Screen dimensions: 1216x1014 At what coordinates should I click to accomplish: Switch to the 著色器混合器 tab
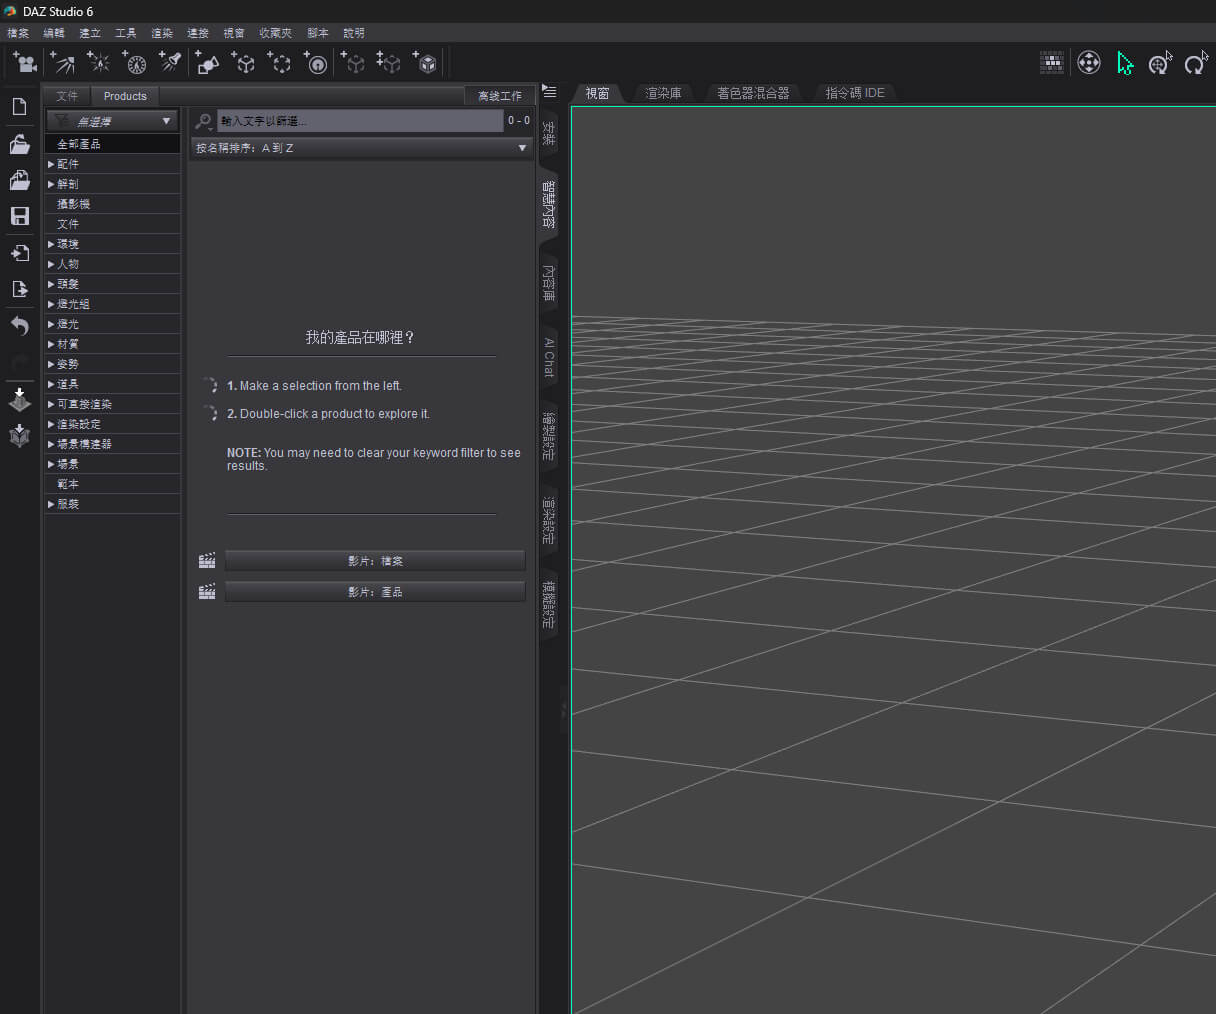[x=753, y=93]
